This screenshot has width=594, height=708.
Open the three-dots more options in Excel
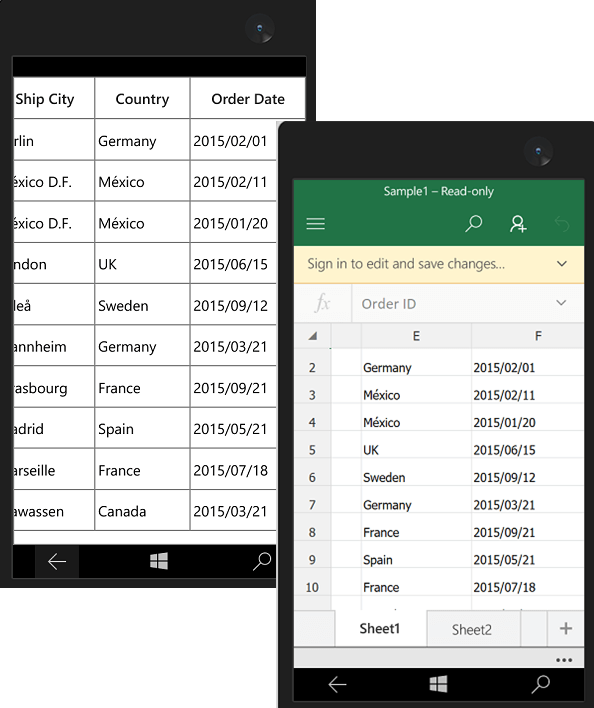(x=564, y=660)
